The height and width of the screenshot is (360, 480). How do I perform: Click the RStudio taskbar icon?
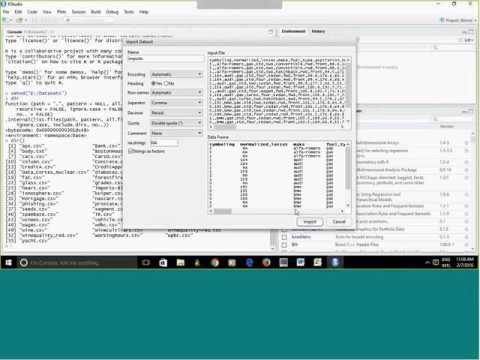335,263
